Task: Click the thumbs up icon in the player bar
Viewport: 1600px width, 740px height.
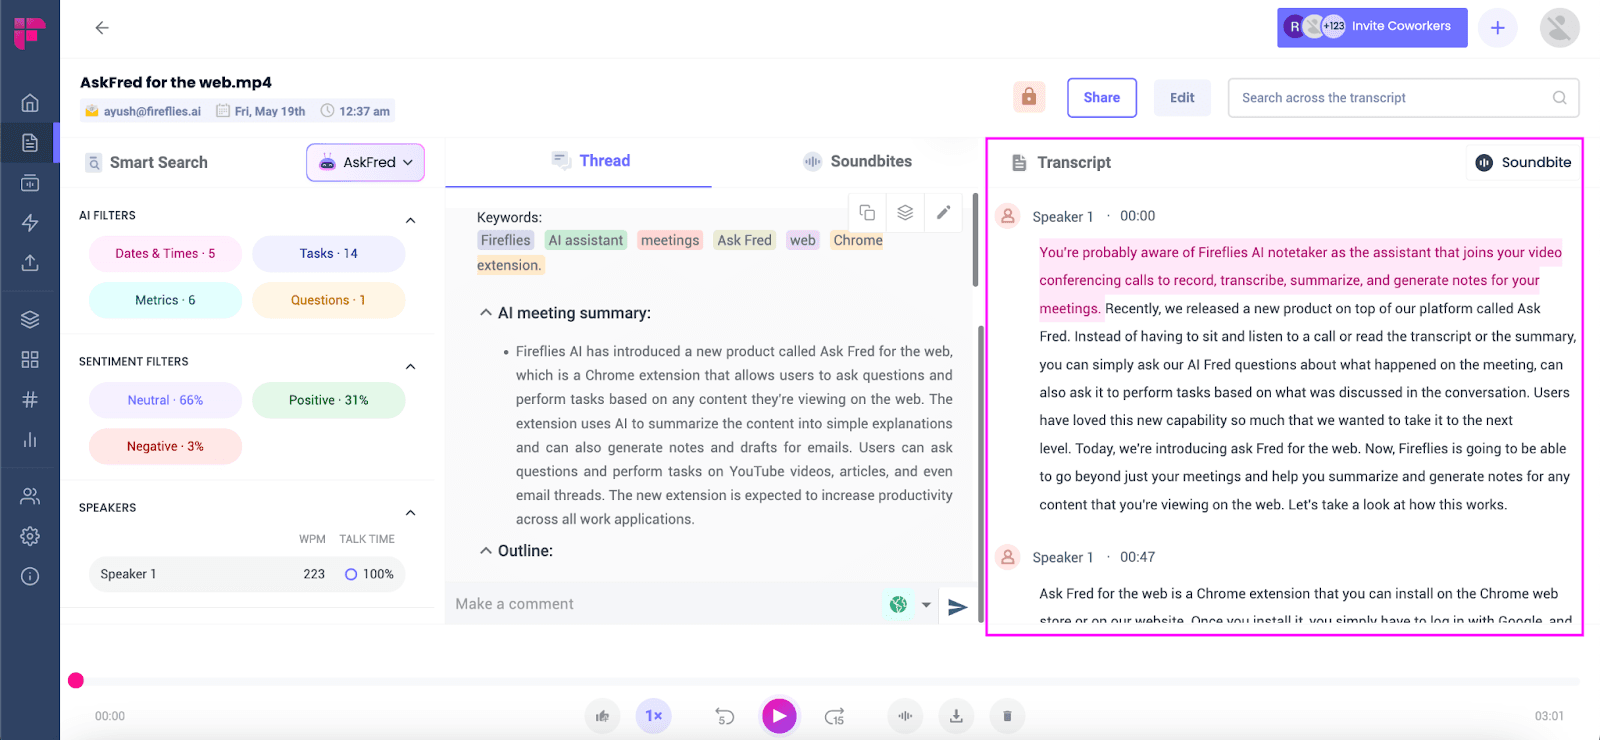Action: point(602,716)
